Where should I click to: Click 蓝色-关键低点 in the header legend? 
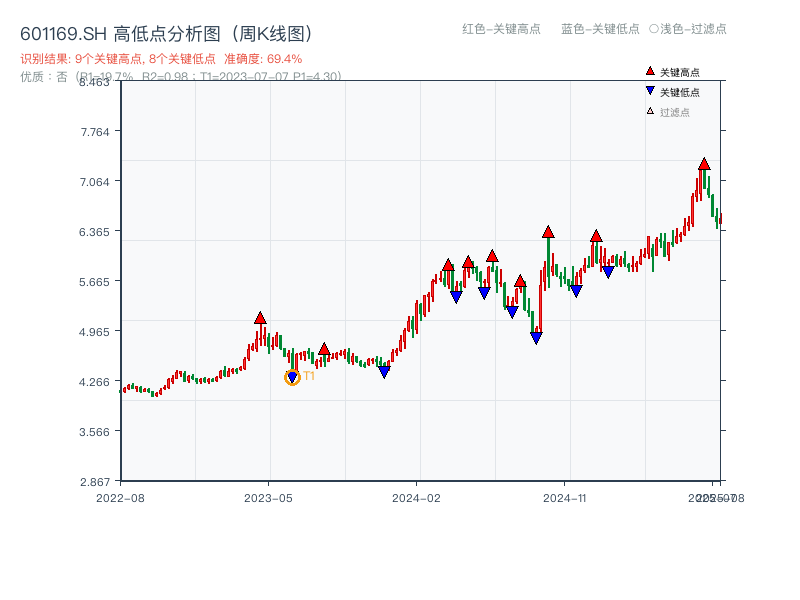(x=600, y=29)
